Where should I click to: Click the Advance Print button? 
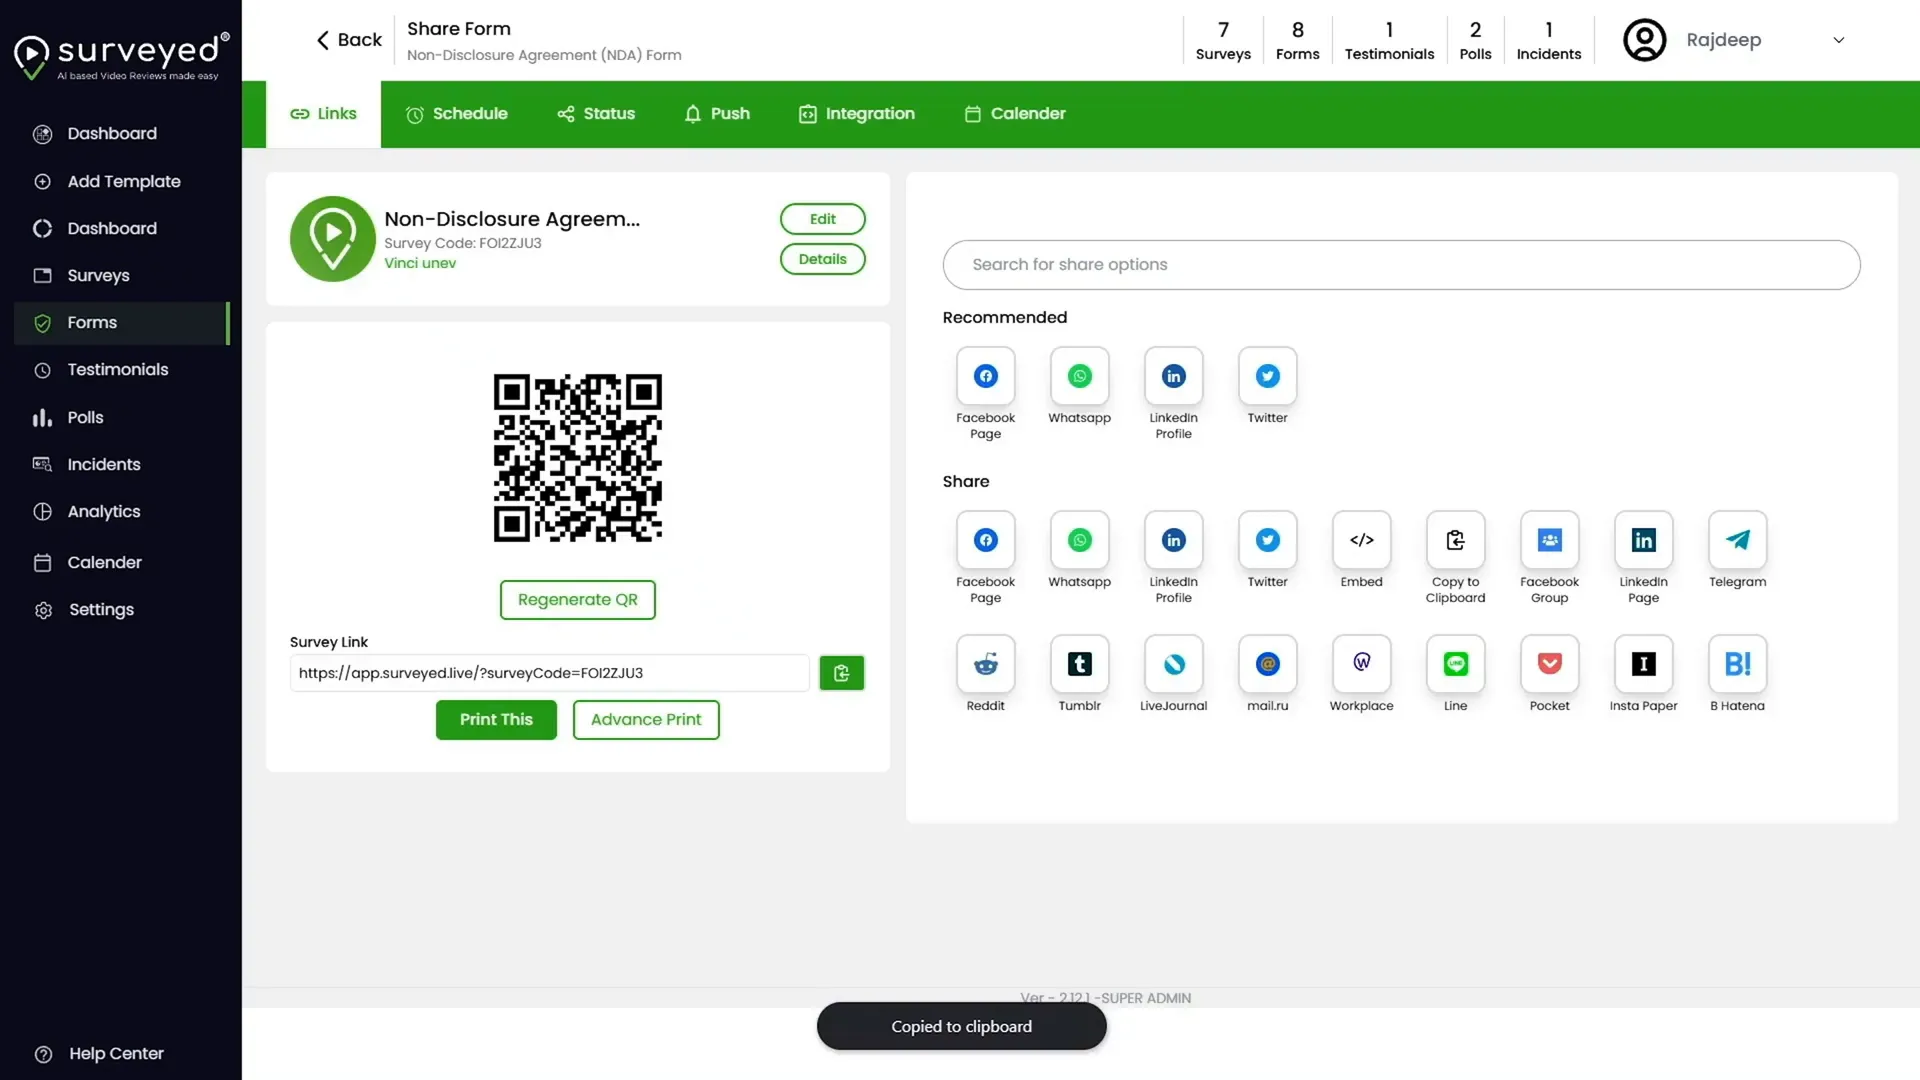pyautogui.click(x=646, y=719)
